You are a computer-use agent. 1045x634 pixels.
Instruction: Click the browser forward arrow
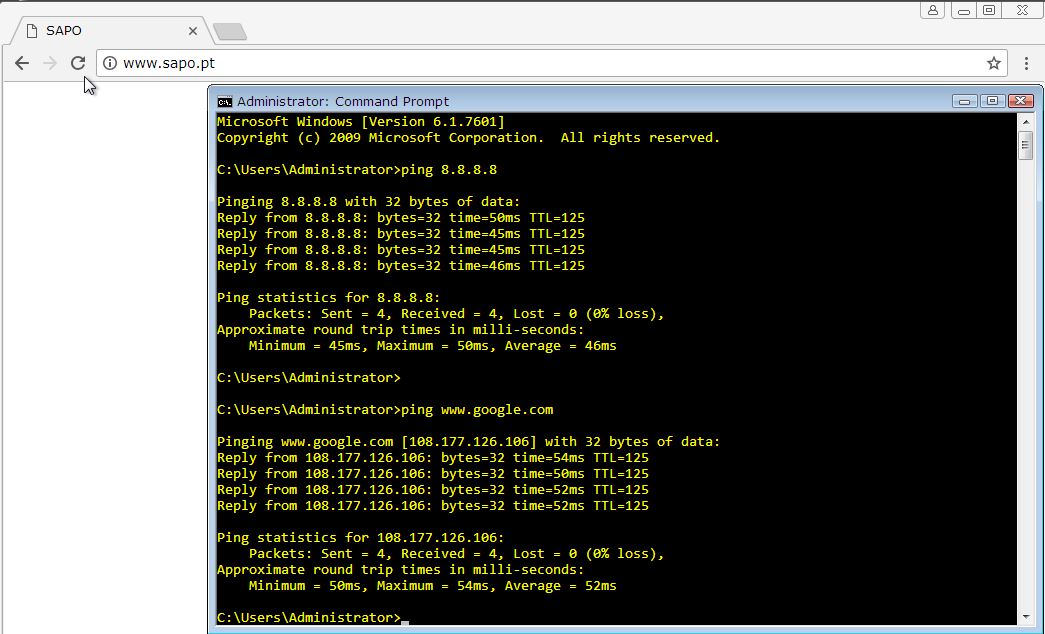pyautogui.click(x=50, y=63)
